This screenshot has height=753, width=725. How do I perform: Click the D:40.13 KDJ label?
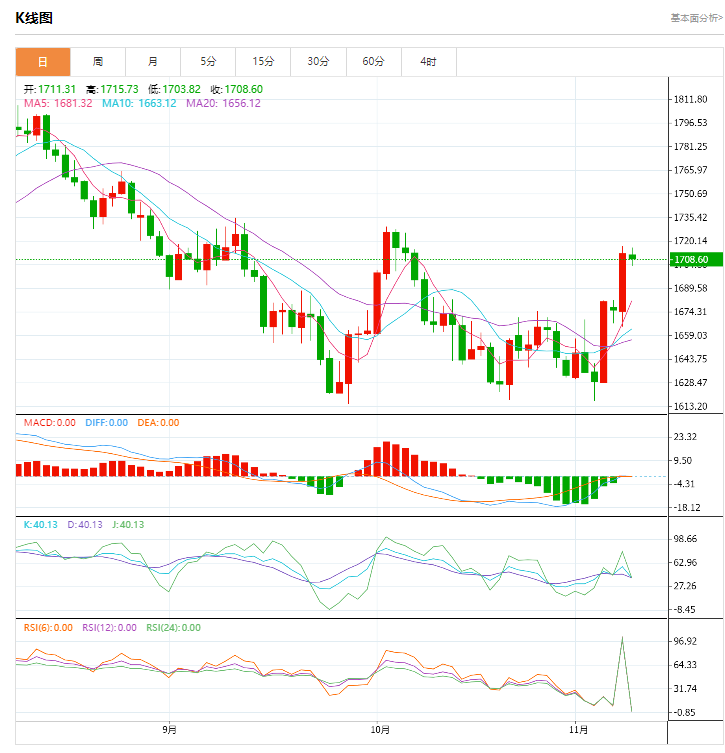click(85, 525)
